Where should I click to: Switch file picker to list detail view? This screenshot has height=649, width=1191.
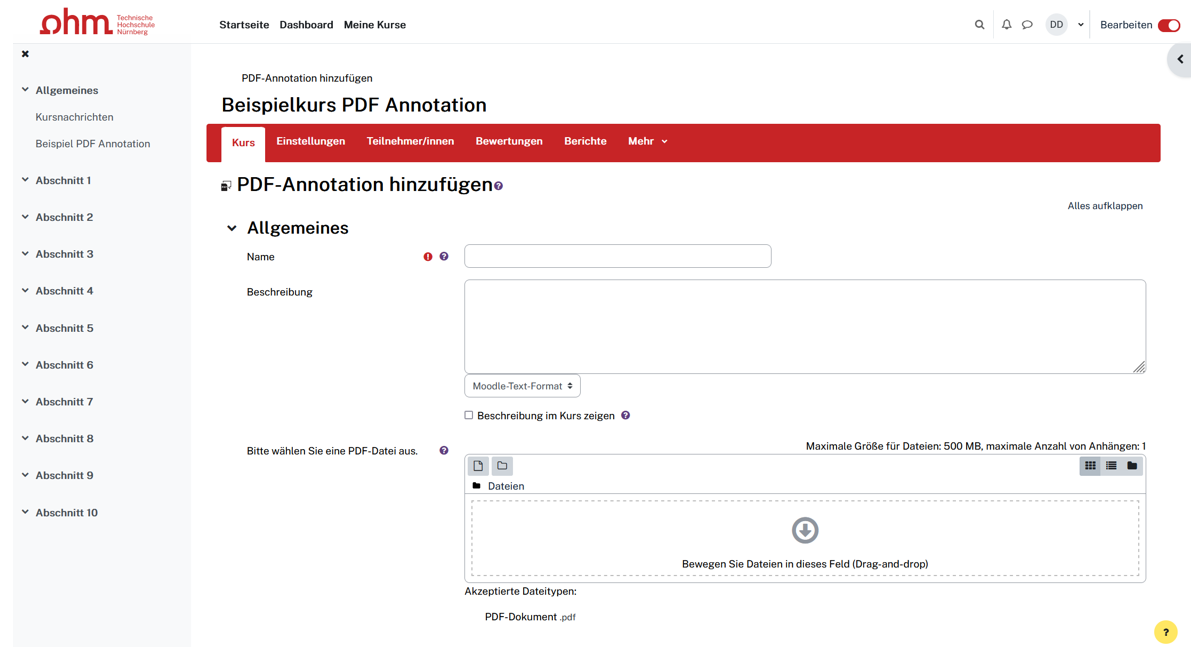pyautogui.click(x=1111, y=466)
